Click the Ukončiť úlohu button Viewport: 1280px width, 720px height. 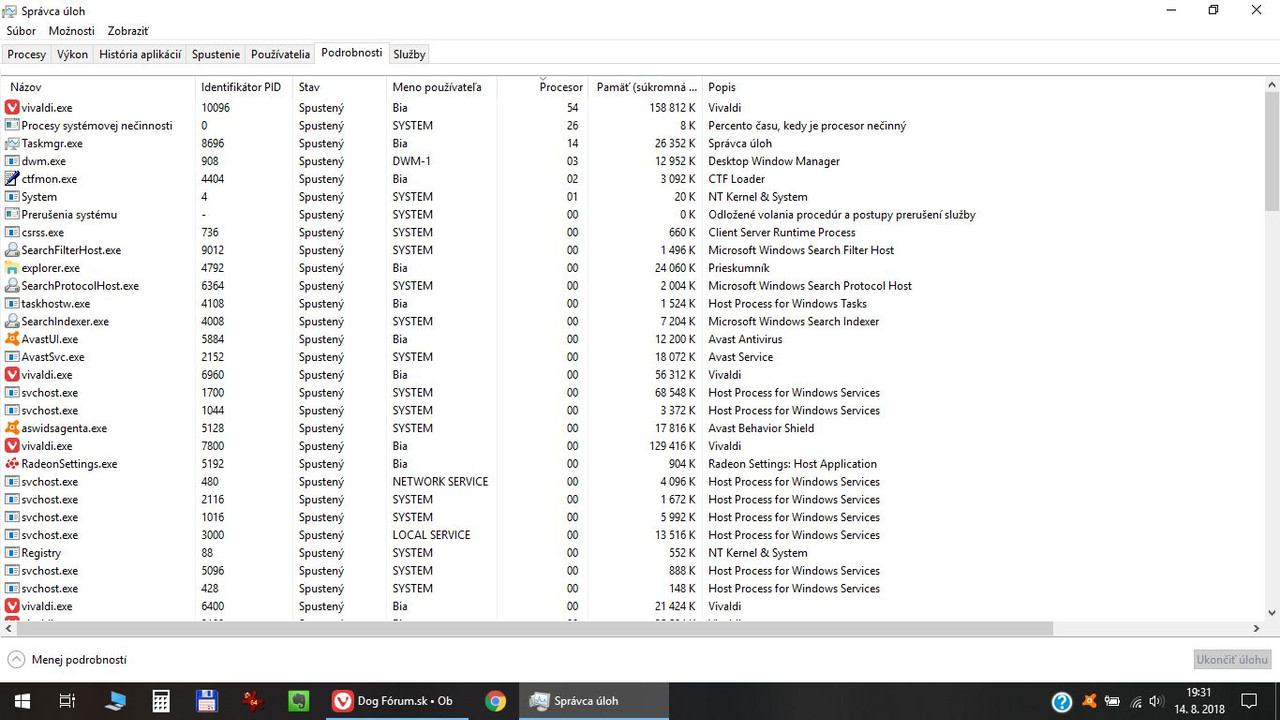1233,660
